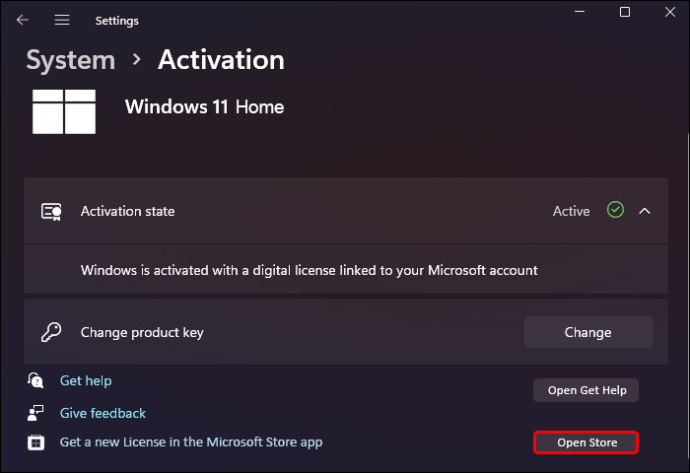Click the Windows logo icon
The height and width of the screenshot is (473, 690).
(64, 111)
